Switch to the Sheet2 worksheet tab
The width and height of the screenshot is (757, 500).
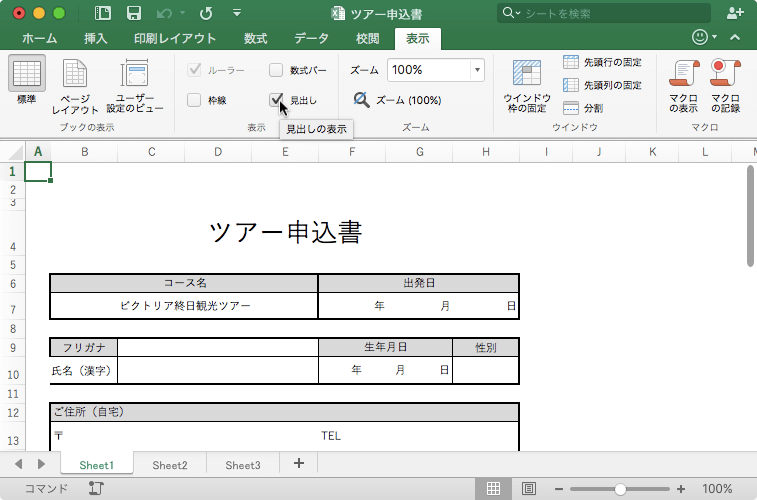(170, 465)
